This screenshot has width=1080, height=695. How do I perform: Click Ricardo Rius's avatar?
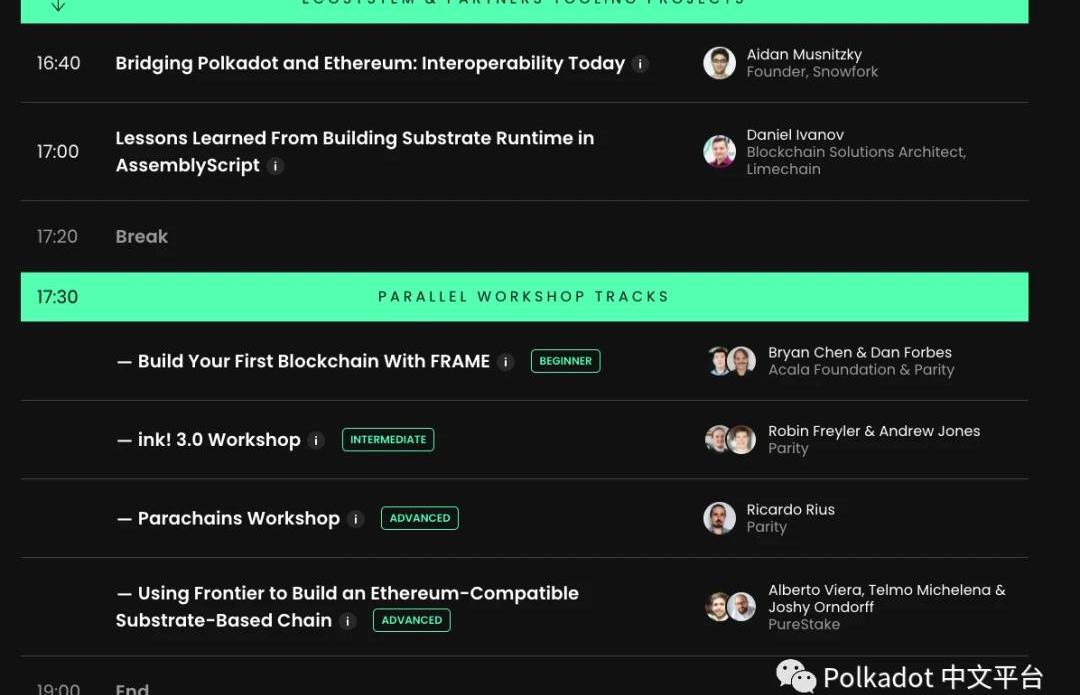coord(719,518)
